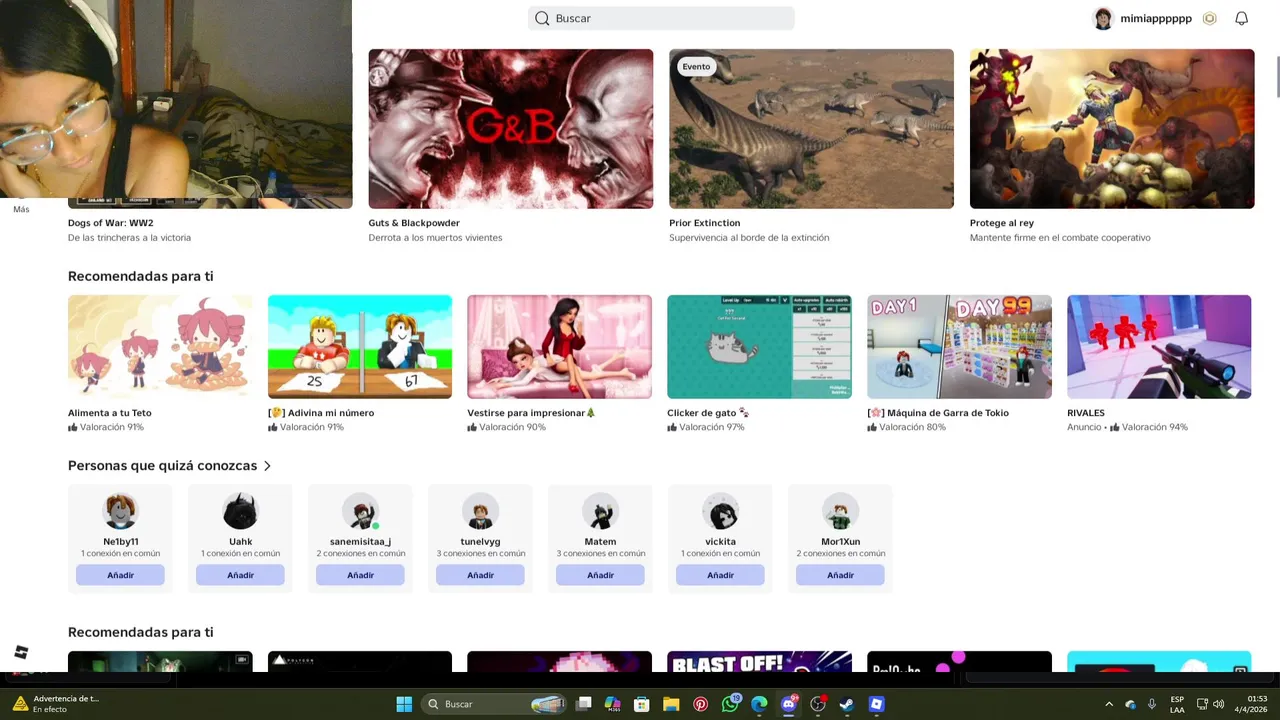Open Clicker de gato thumbnail
Viewport: 1280px width, 720px height.
coord(759,347)
